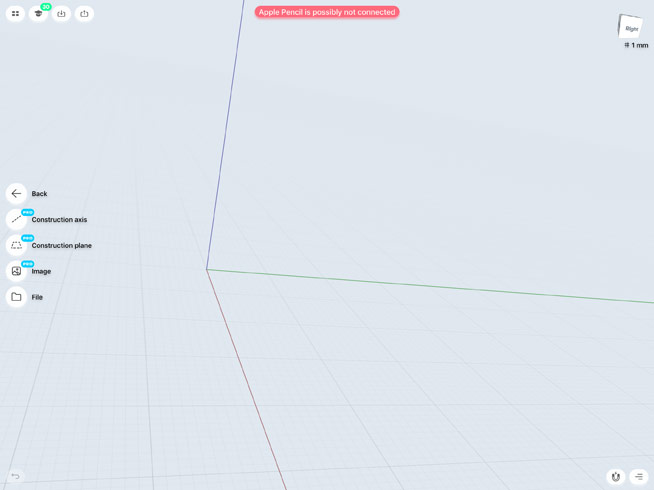Tap the undo arrow button
Image resolution: width=654 pixels, height=490 pixels.
pyautogui.click(x=15, y=476)
